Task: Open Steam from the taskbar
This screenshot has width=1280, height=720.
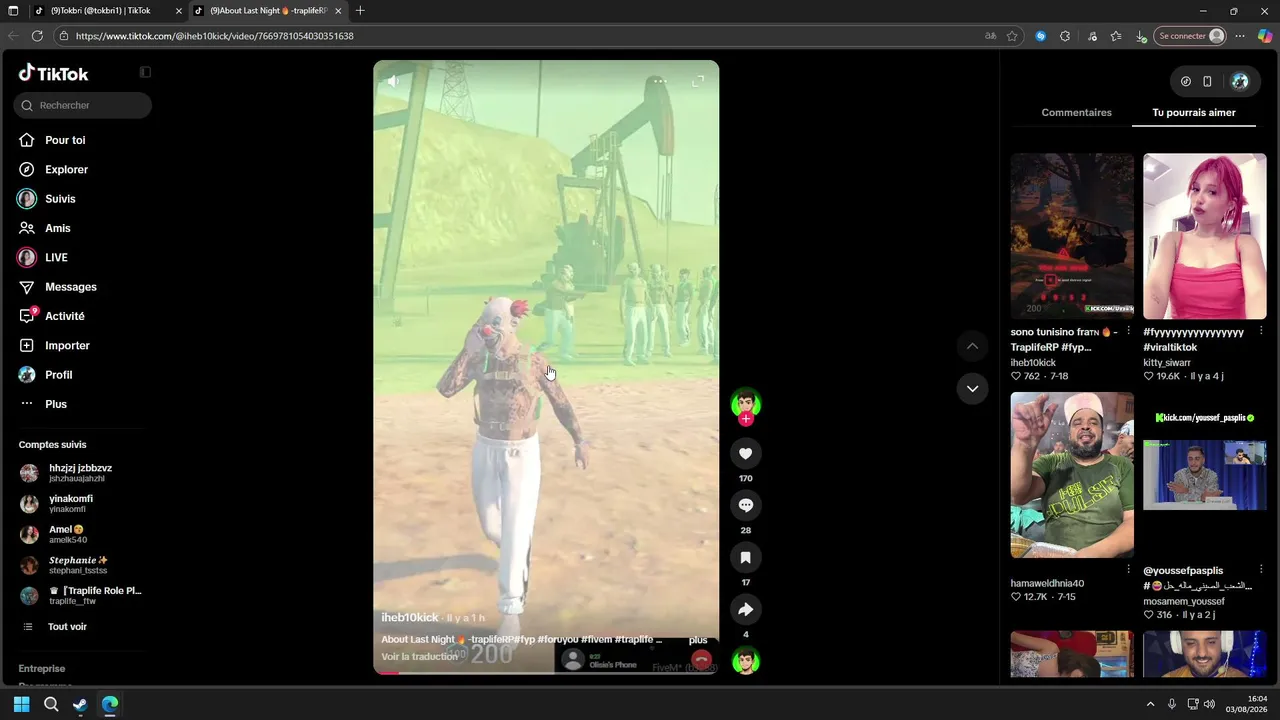Action: click(x=80, y=704)
